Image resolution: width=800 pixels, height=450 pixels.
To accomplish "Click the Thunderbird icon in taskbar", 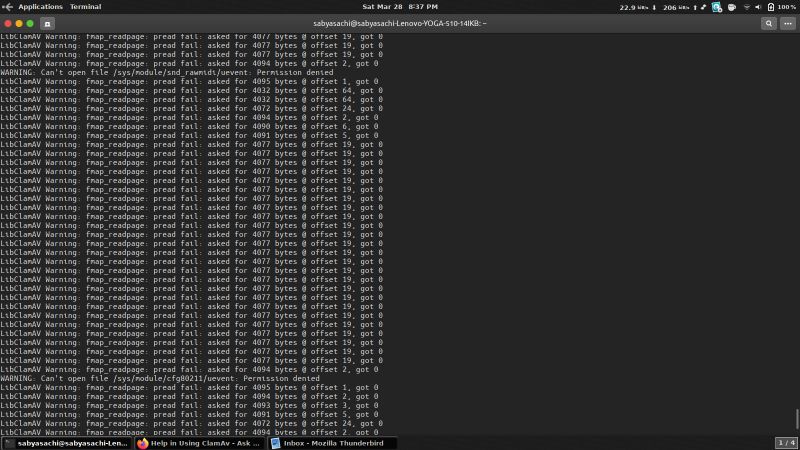I will 276,443.
